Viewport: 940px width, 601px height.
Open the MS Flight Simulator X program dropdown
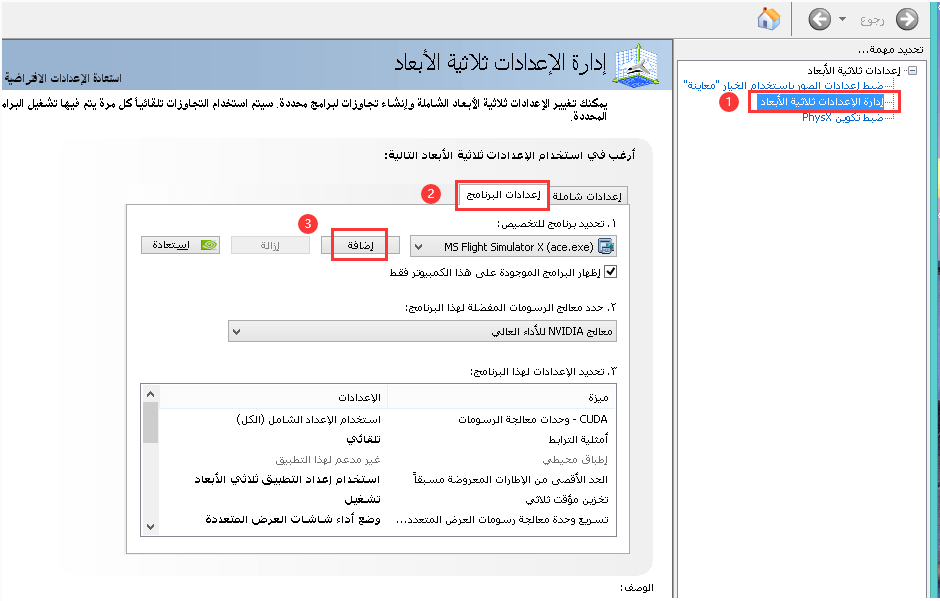click(x=513, y=246)
